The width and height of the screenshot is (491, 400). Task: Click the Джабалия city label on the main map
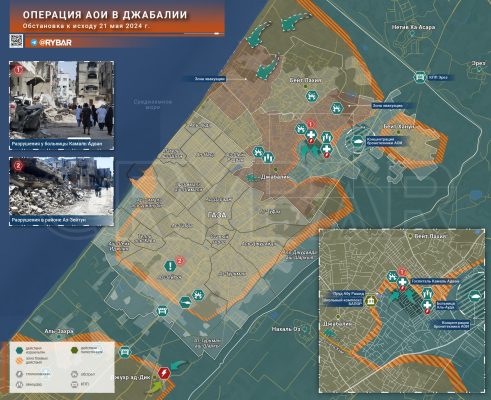275,177
